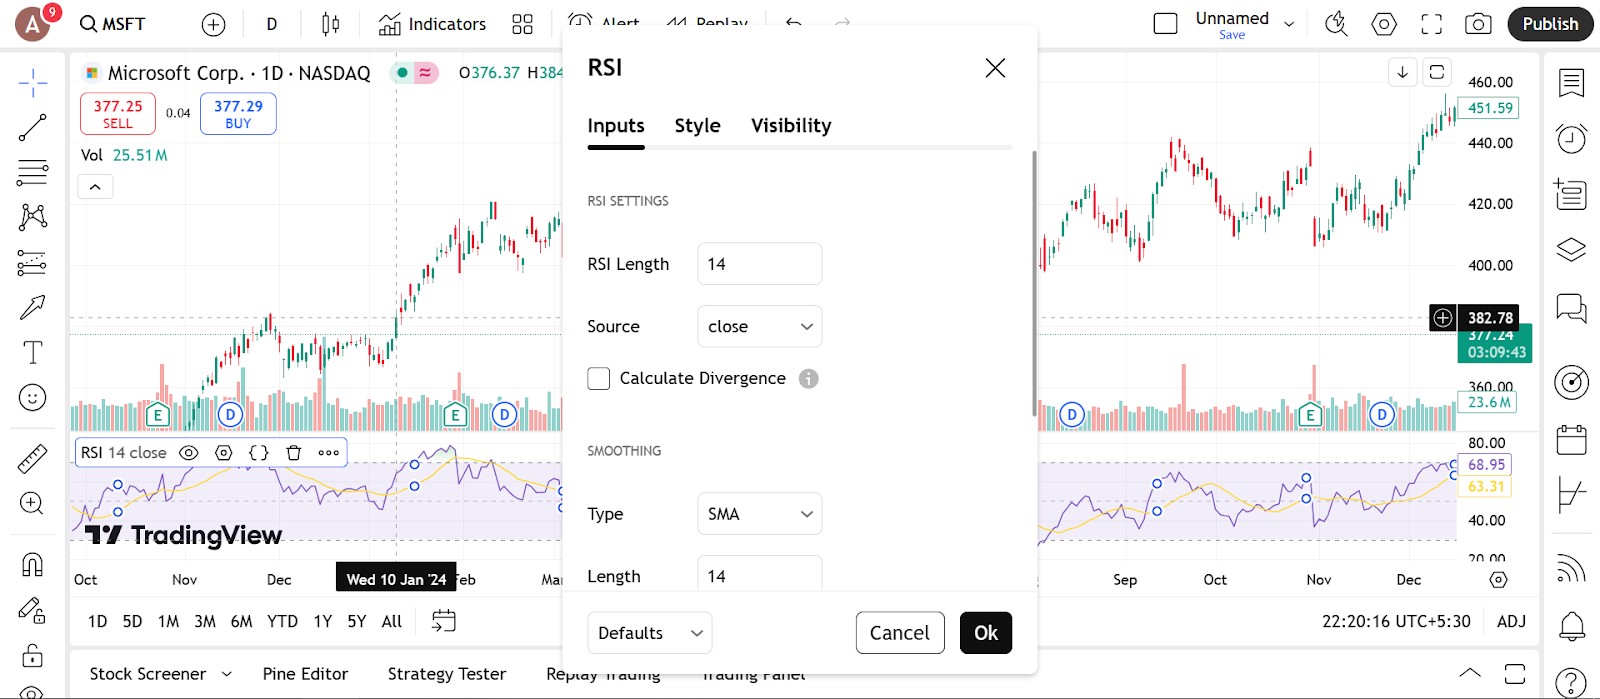The image size is (1600, 699).
Task: Select the ruler measure tool
Action: click(32, 458)
